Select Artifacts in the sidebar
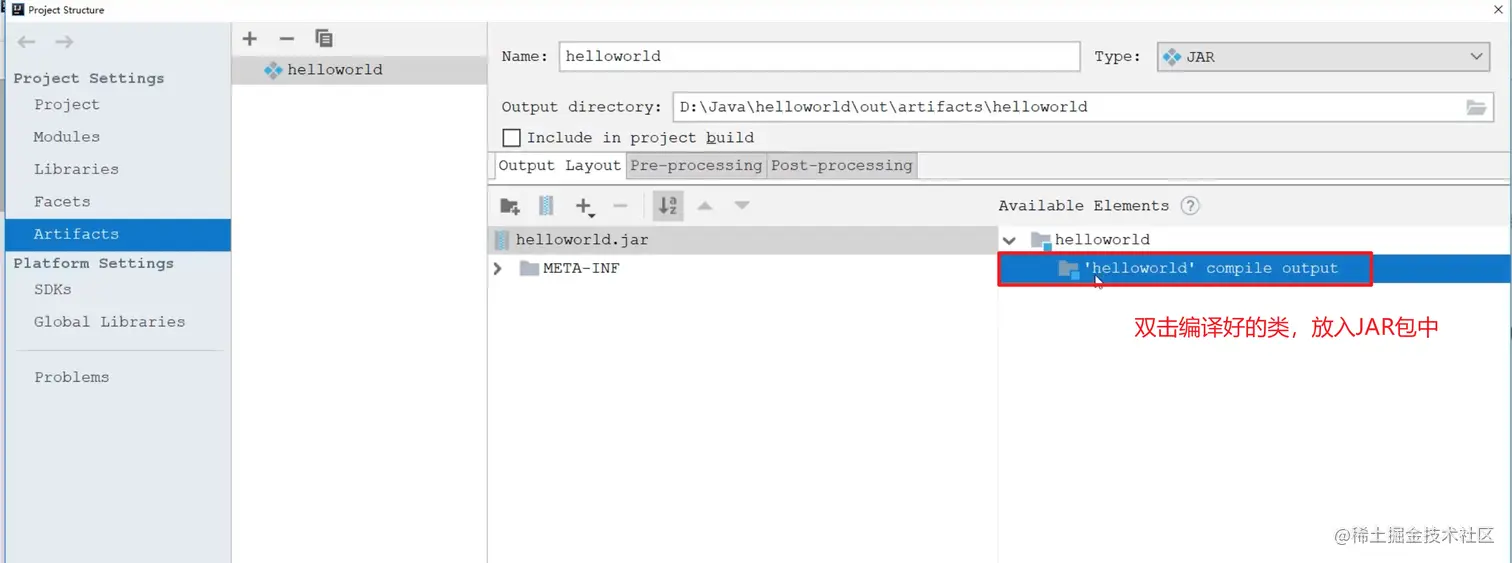The height and width of the screenshot is (563, 1512). [118, 235]
